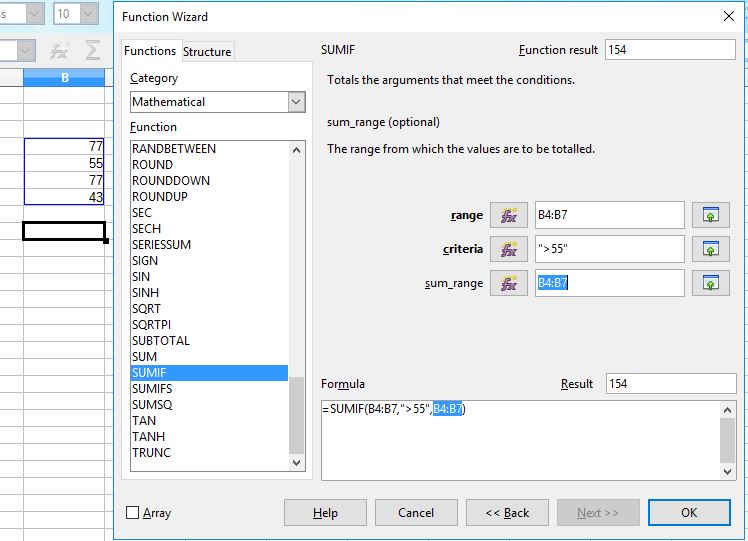
Task: Select SUMIFS in the function list
Action: [209, 388]
